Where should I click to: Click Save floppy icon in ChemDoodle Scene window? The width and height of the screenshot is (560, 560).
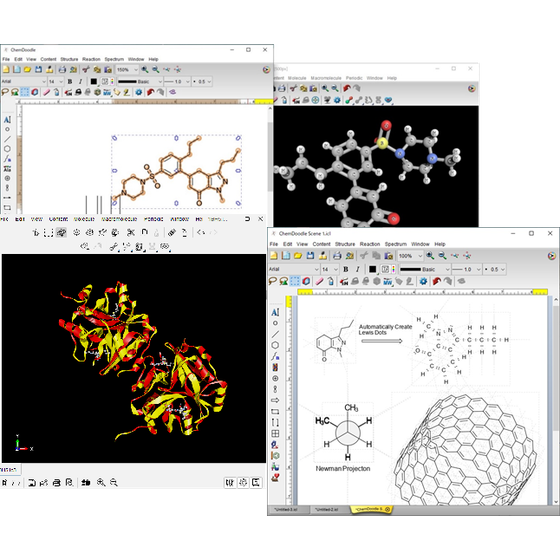[x=310, y=255]
